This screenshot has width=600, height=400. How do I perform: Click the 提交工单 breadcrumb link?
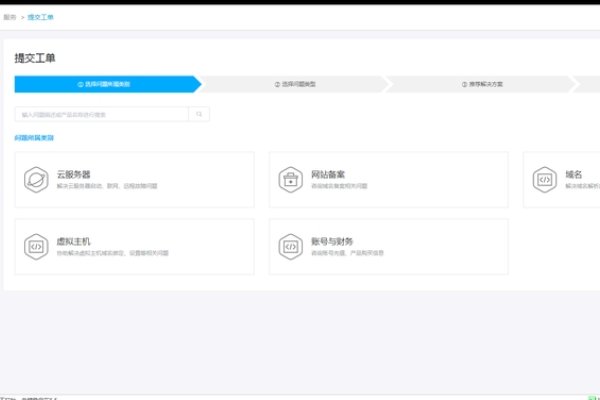[x=41, y=17]
